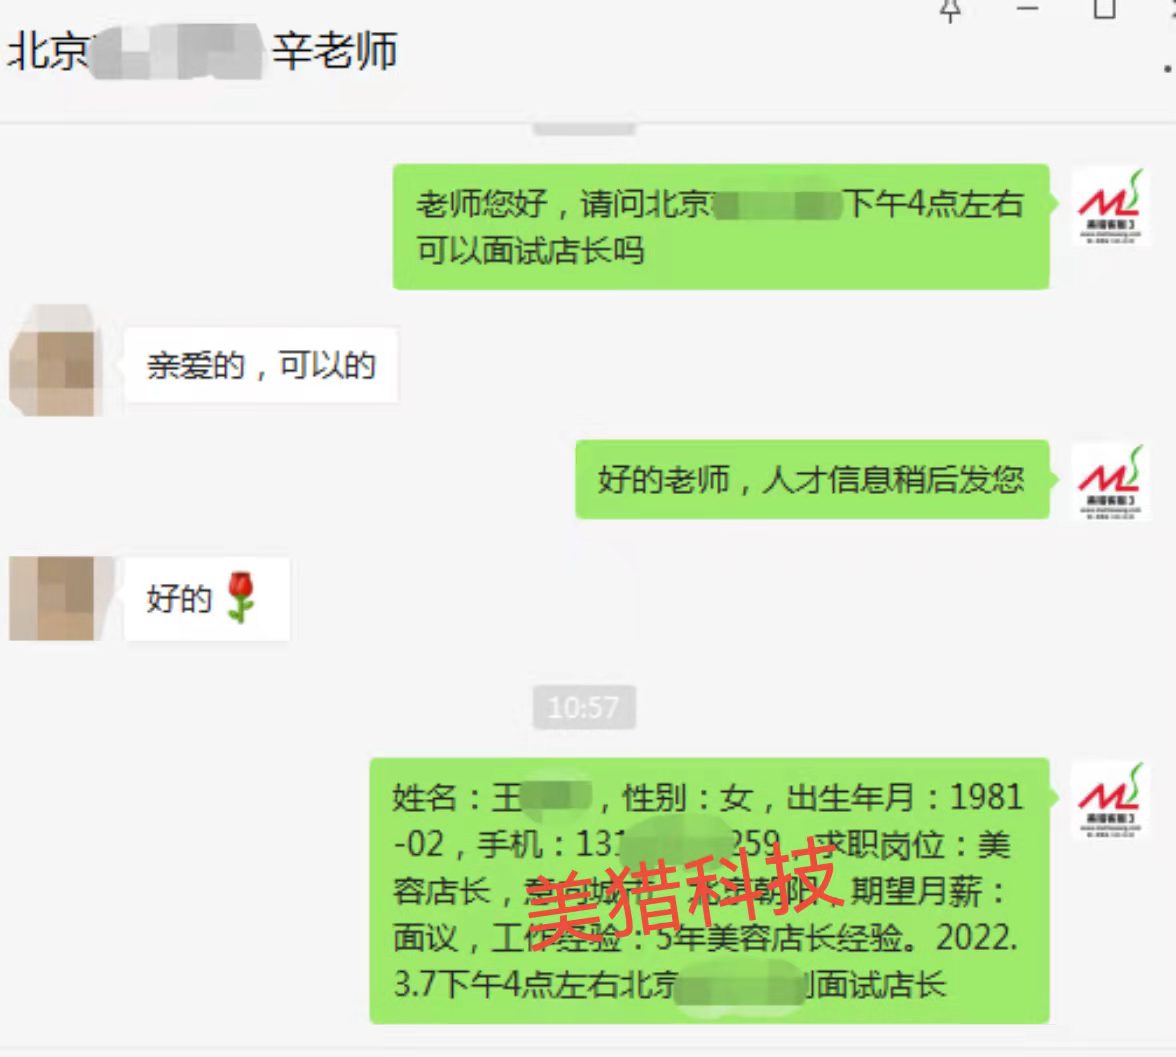The height and width of the screenshot is (1057, 1176).
Task: Select the candidate info message starting 姓名
Action: coord(710,890)
